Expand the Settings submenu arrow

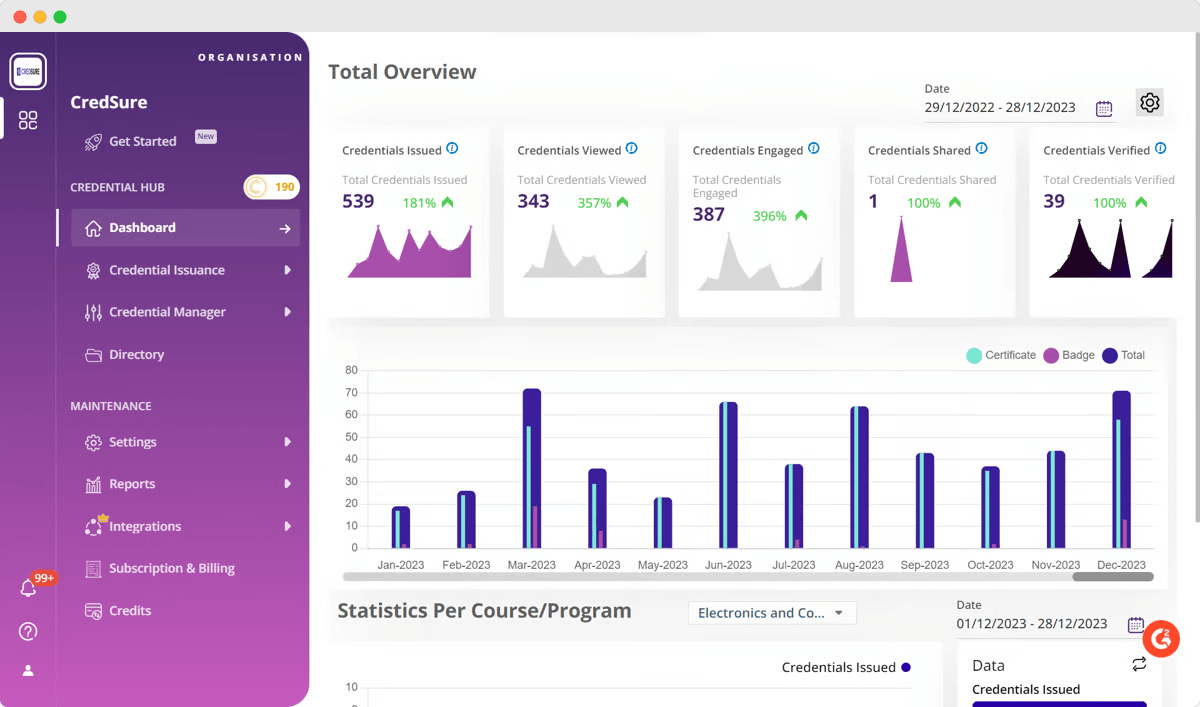(x=287, y=442)
